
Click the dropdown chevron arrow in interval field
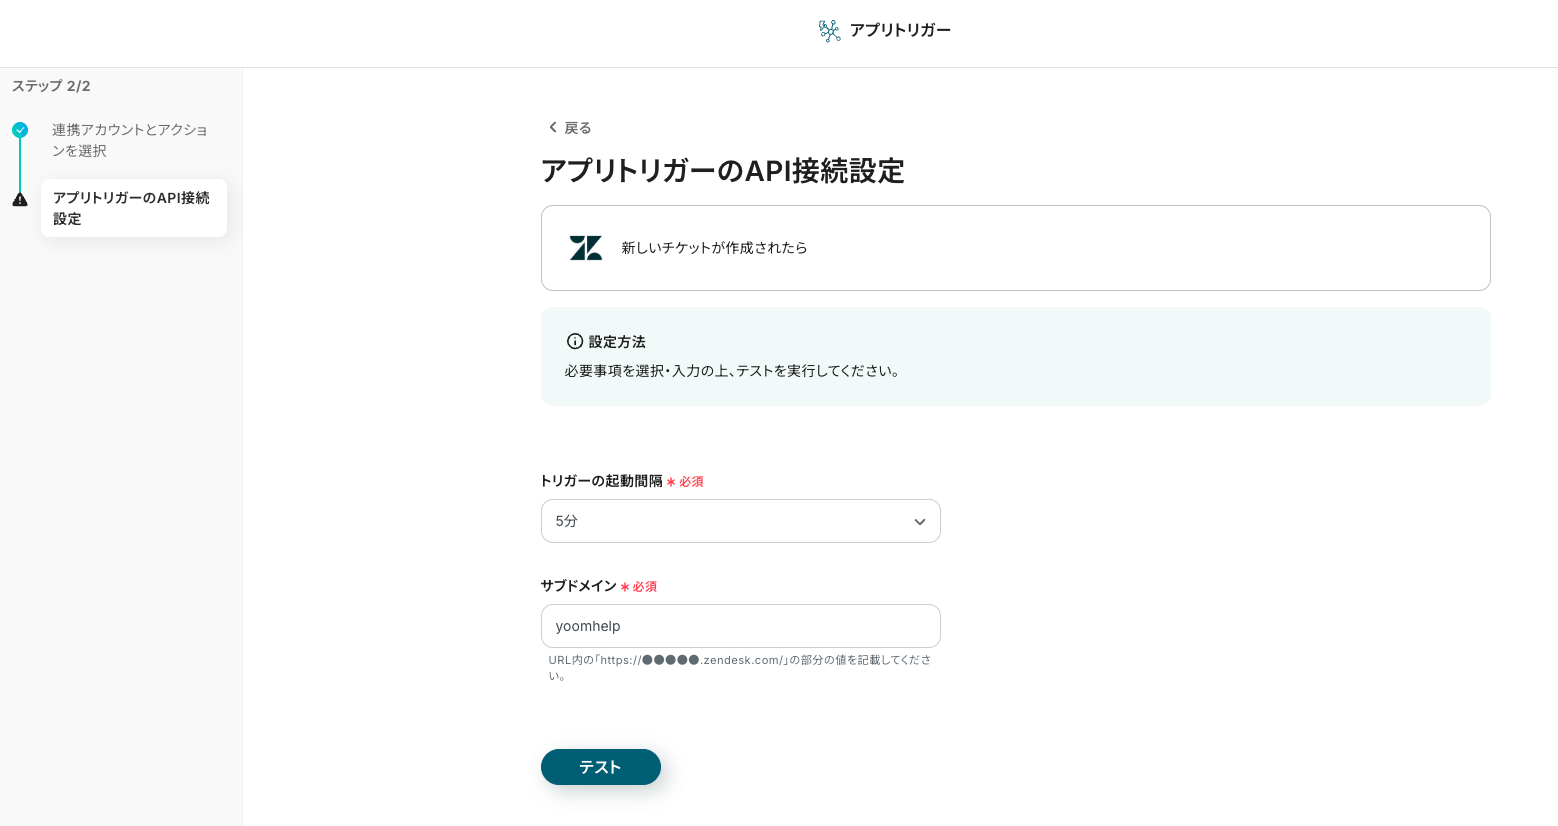tap(920, 522)
